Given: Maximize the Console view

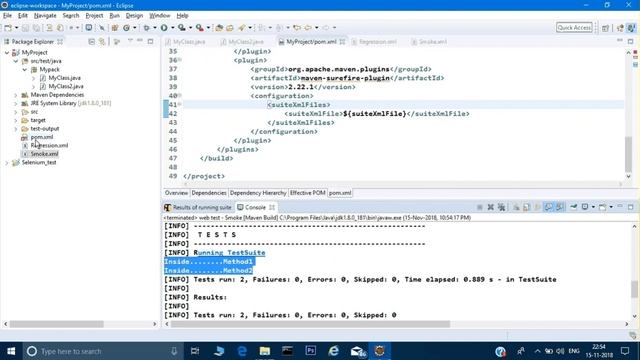Looking at the screenshot, I should pos(631,207).
